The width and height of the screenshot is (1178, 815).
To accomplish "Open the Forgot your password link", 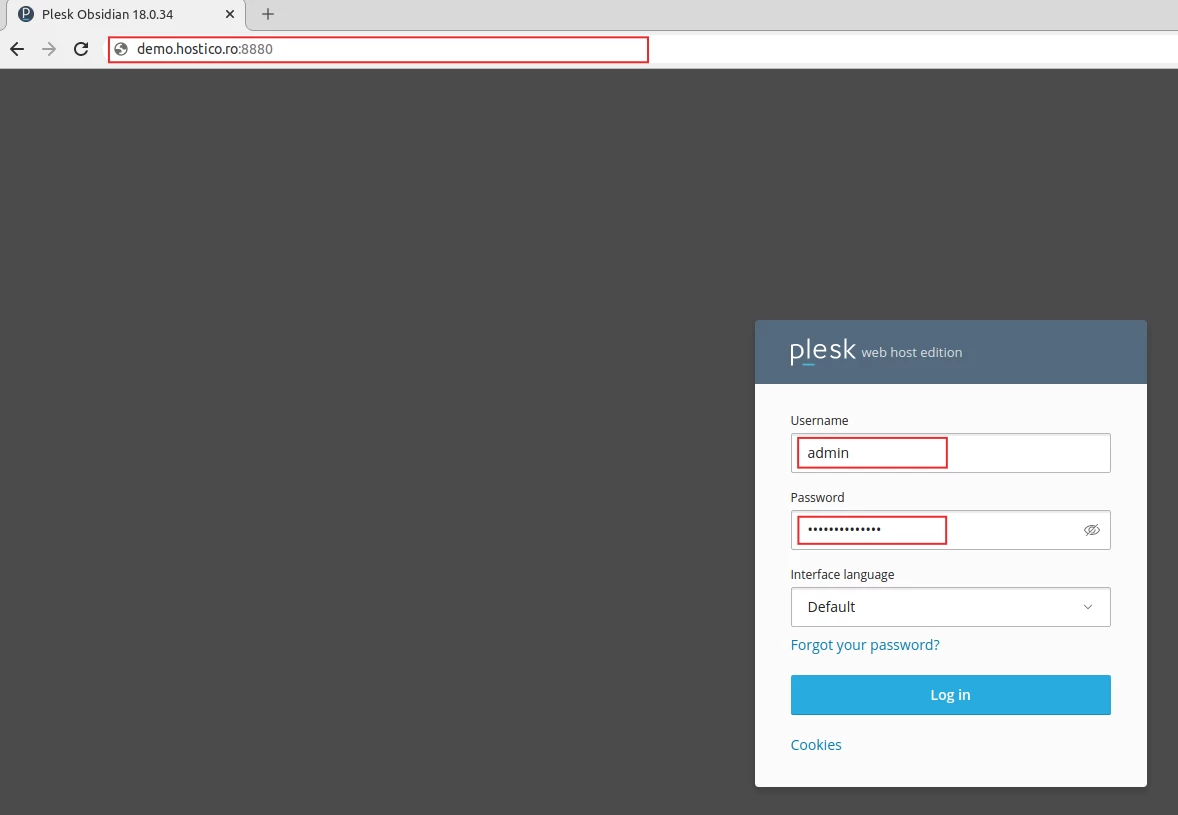I will click(865, 645).
